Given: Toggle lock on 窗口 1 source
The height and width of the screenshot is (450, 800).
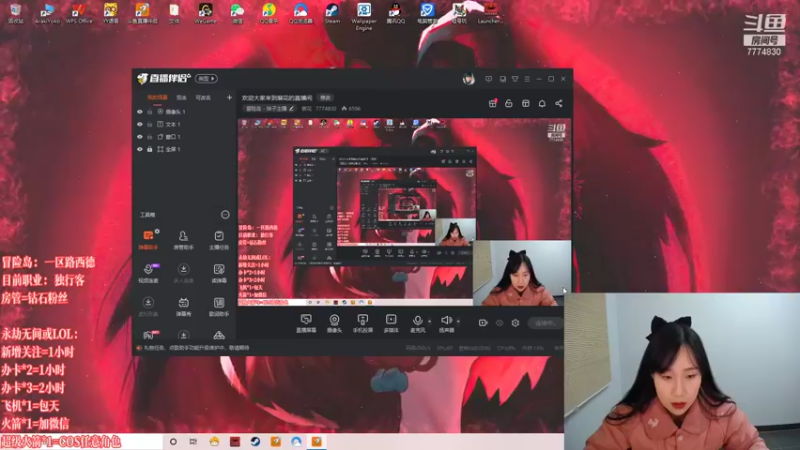Looking at the screenshot, I should (149, 137).
